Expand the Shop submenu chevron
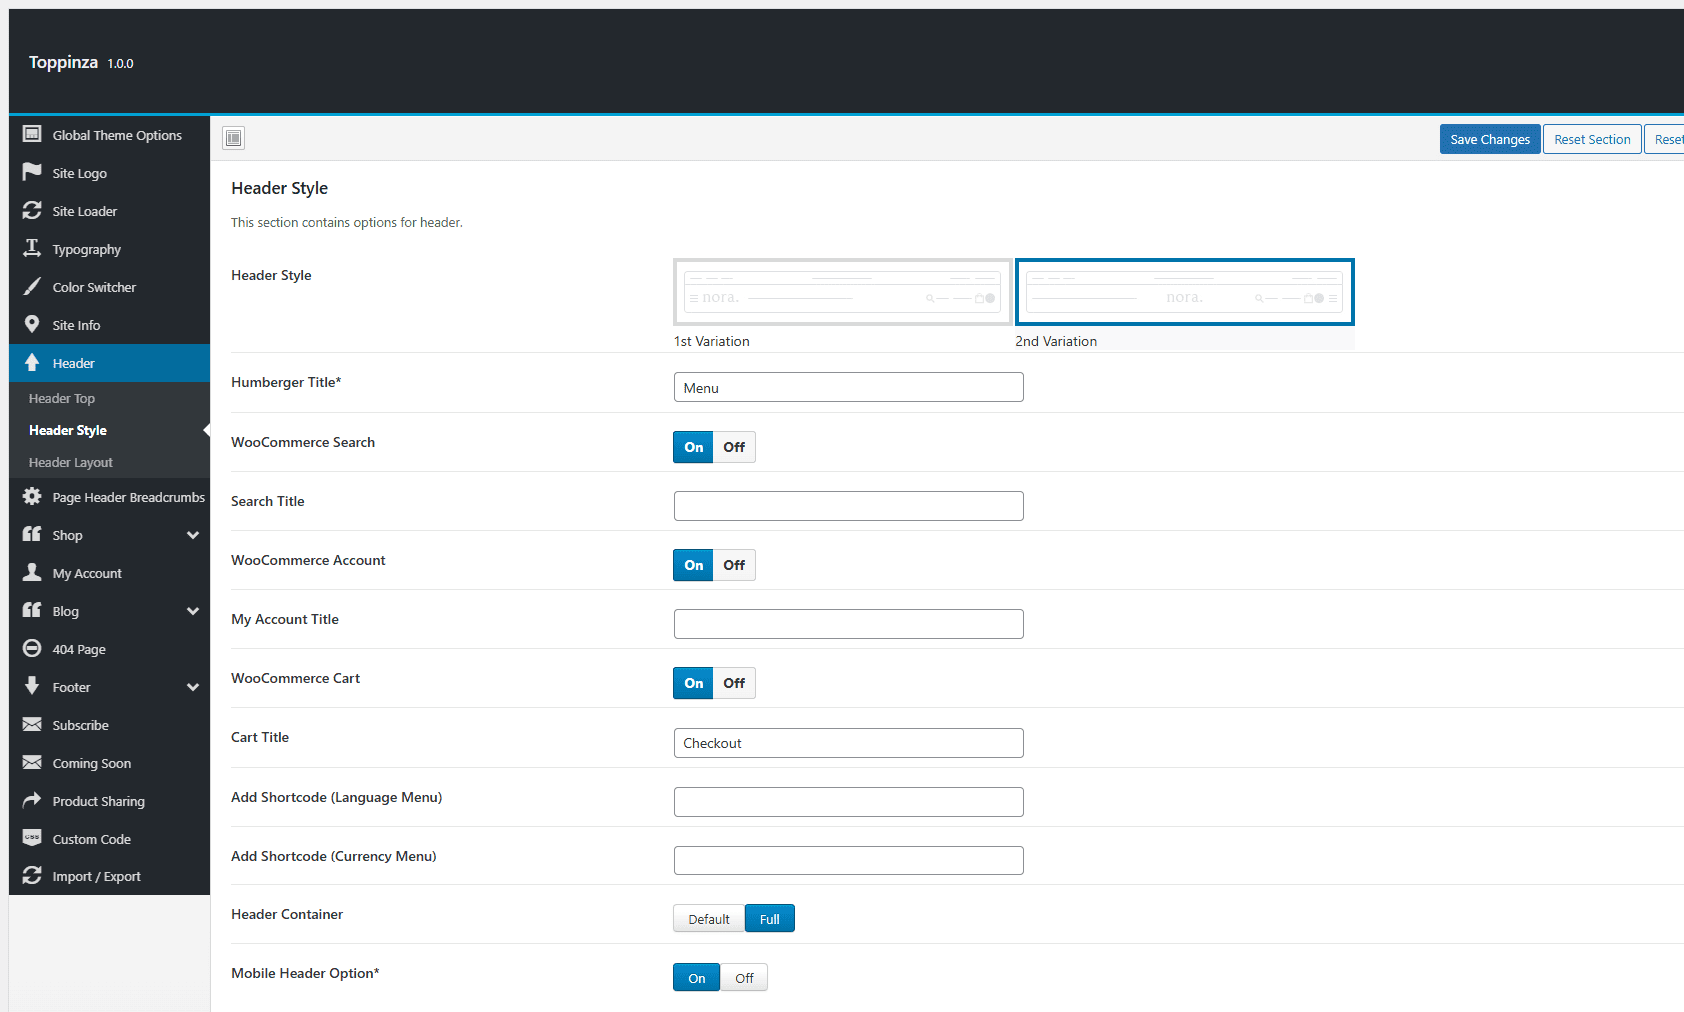The width and height of the screenshot is (1684, 1012). coord(193,535)
